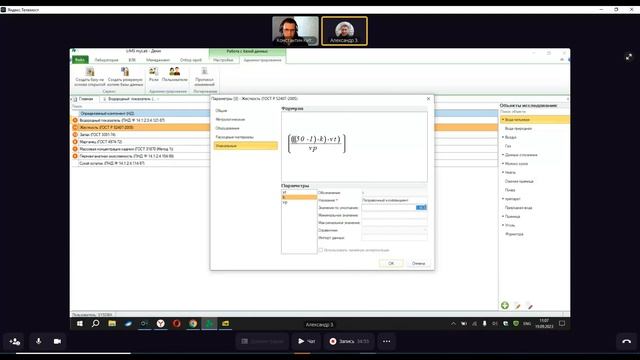Open the Протокол изменений ribbon icon
Image resolution: width=640 pixels, height=360 pixels.
click(x=204, y=71)
